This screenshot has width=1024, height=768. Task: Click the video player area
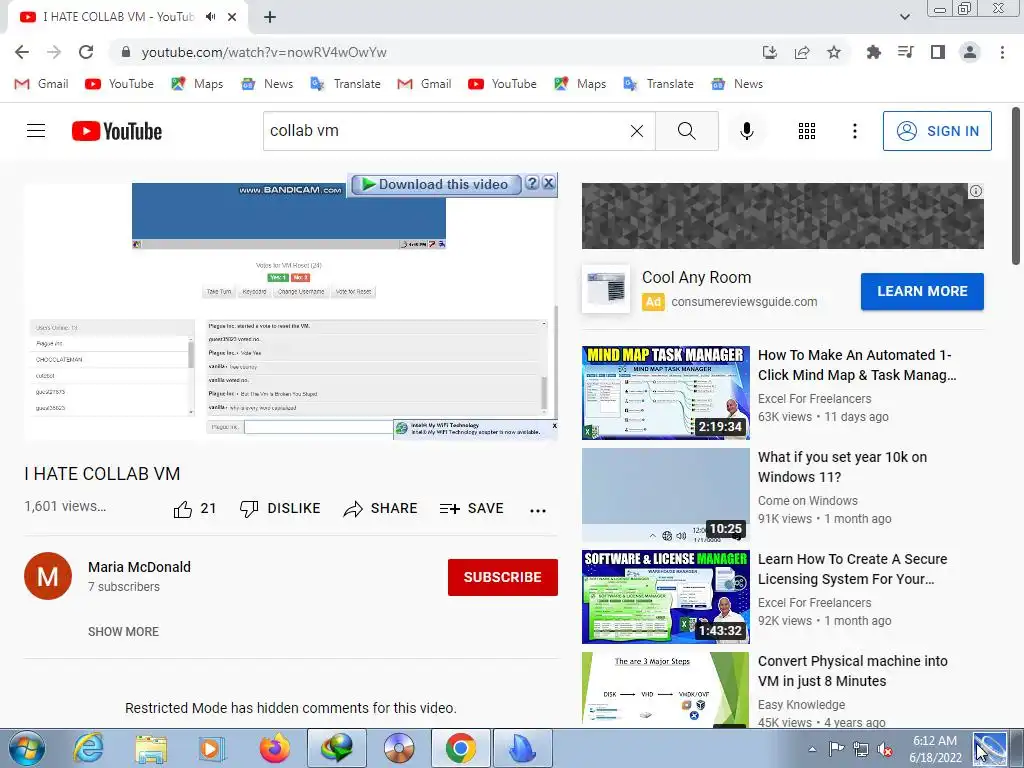(291, 313)
